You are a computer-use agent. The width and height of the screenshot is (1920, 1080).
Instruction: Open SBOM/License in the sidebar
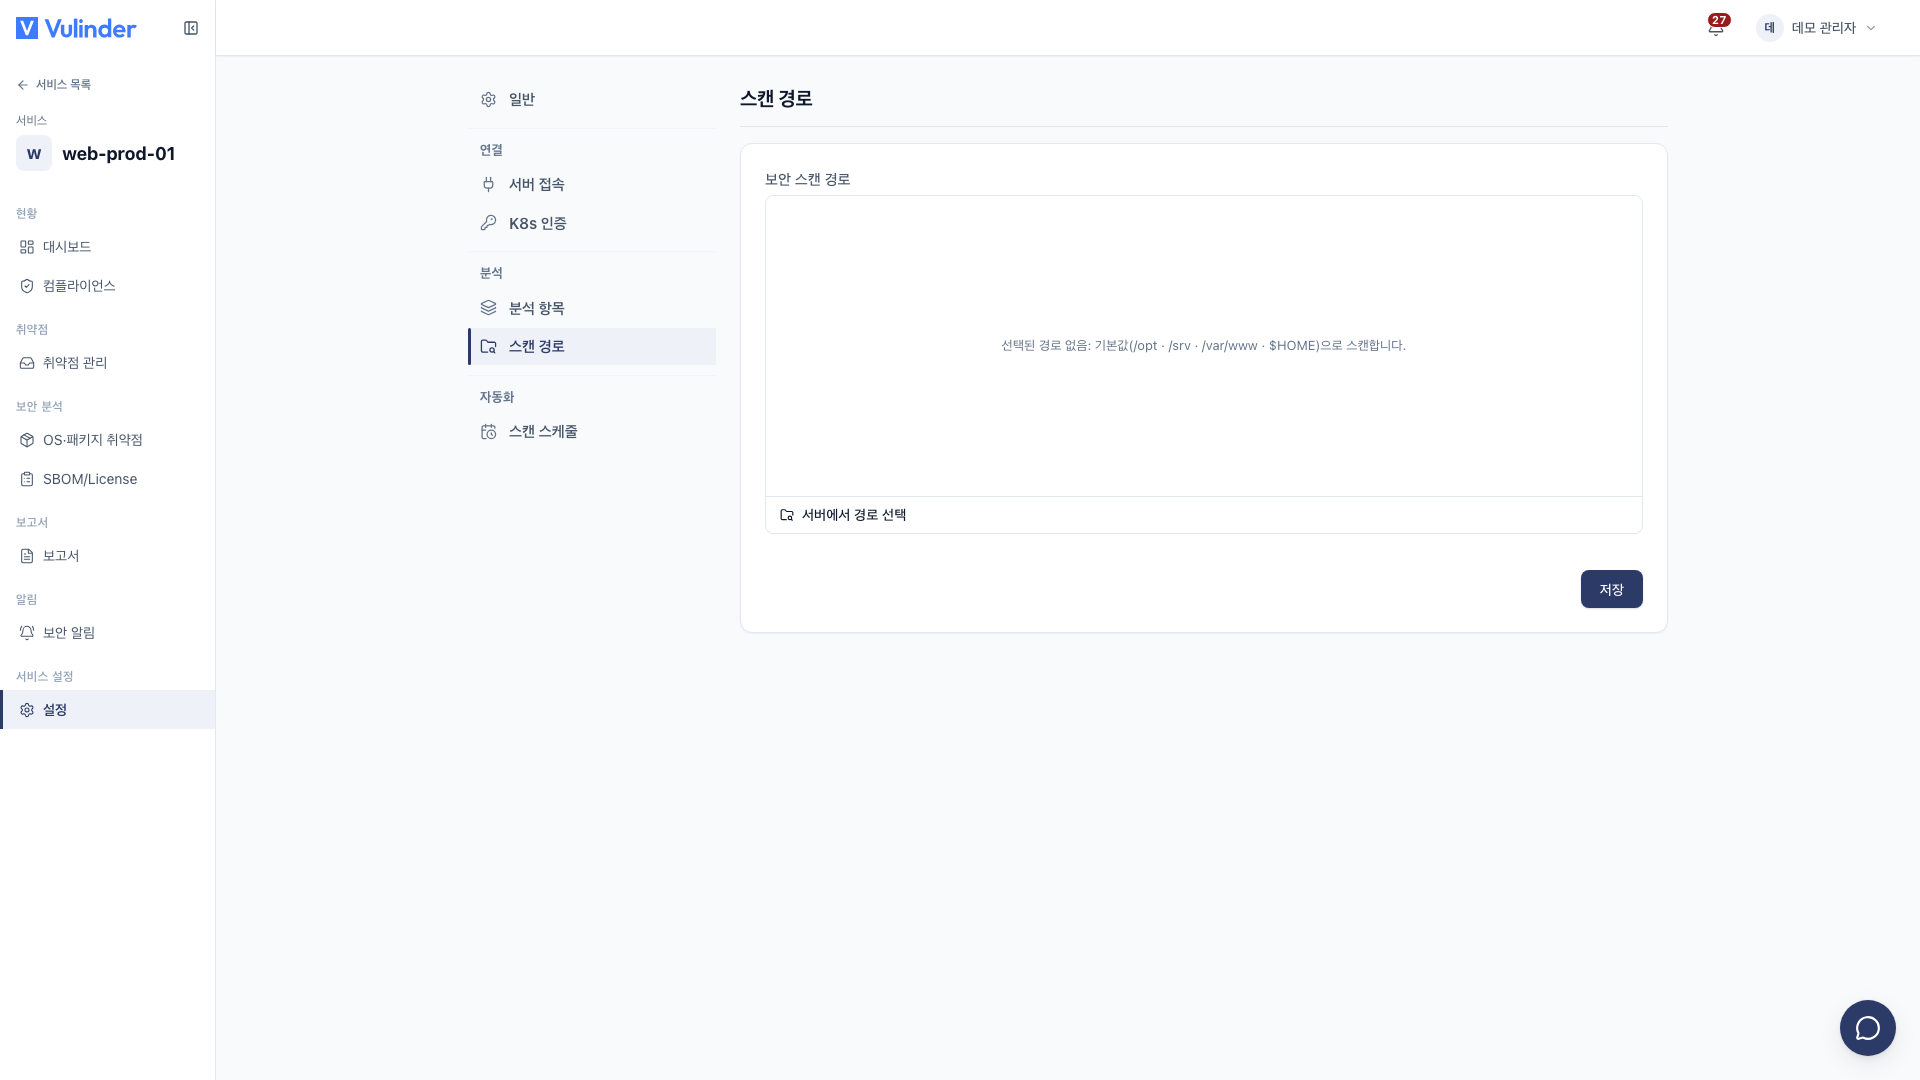[x=108, y=479]
